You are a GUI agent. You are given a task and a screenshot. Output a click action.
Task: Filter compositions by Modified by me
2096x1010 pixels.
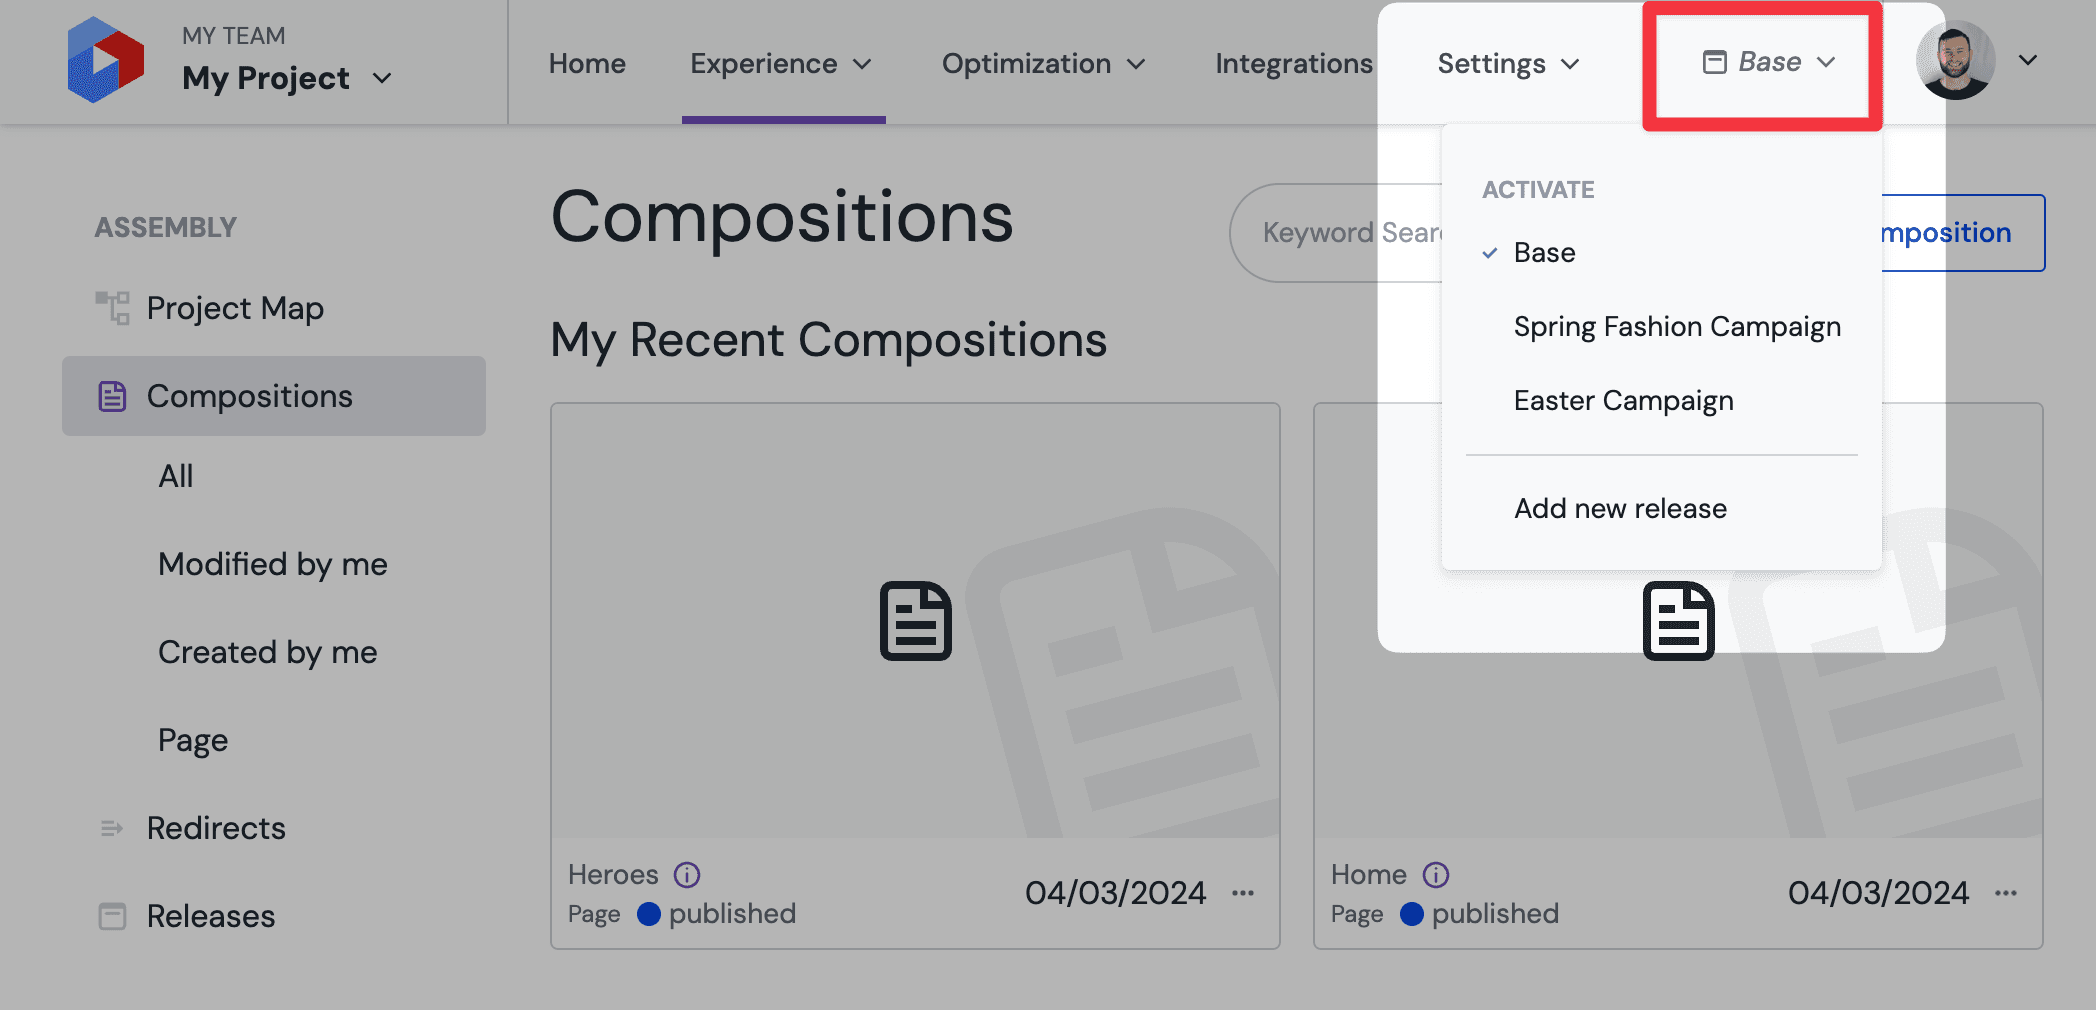273,564
